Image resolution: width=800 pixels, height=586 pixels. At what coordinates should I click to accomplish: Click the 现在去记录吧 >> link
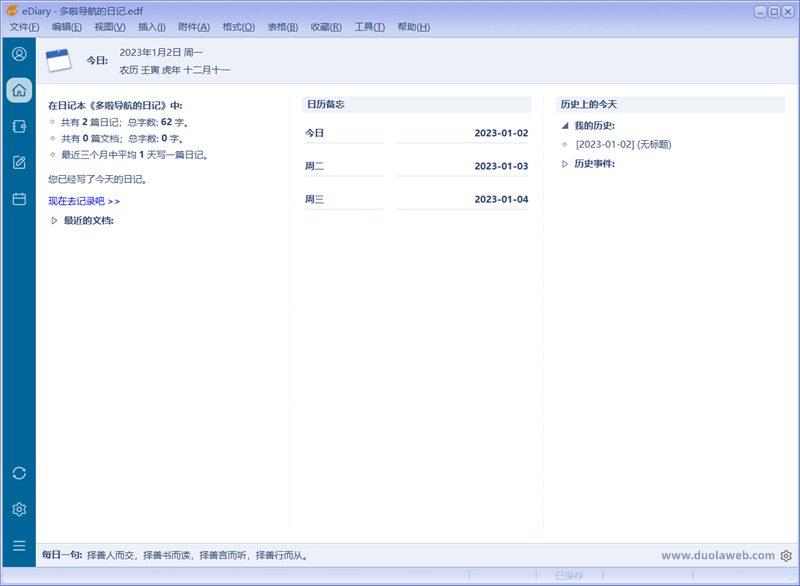pyautogui.click(x=84, y=201)
